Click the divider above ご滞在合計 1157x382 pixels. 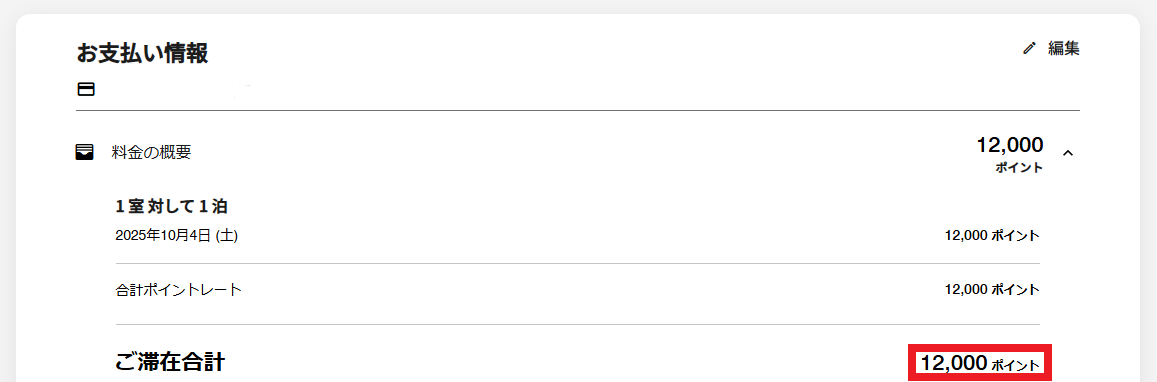[x=578, y=324]
